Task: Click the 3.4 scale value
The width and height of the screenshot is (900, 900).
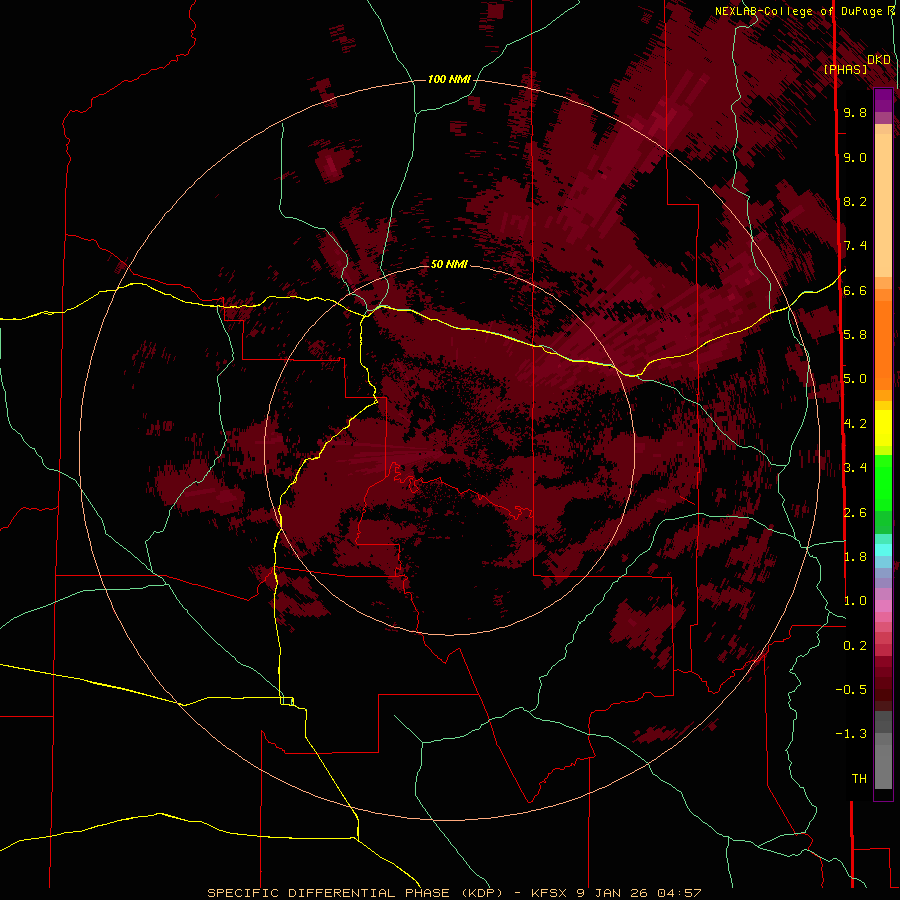Action: click(855, 468)
